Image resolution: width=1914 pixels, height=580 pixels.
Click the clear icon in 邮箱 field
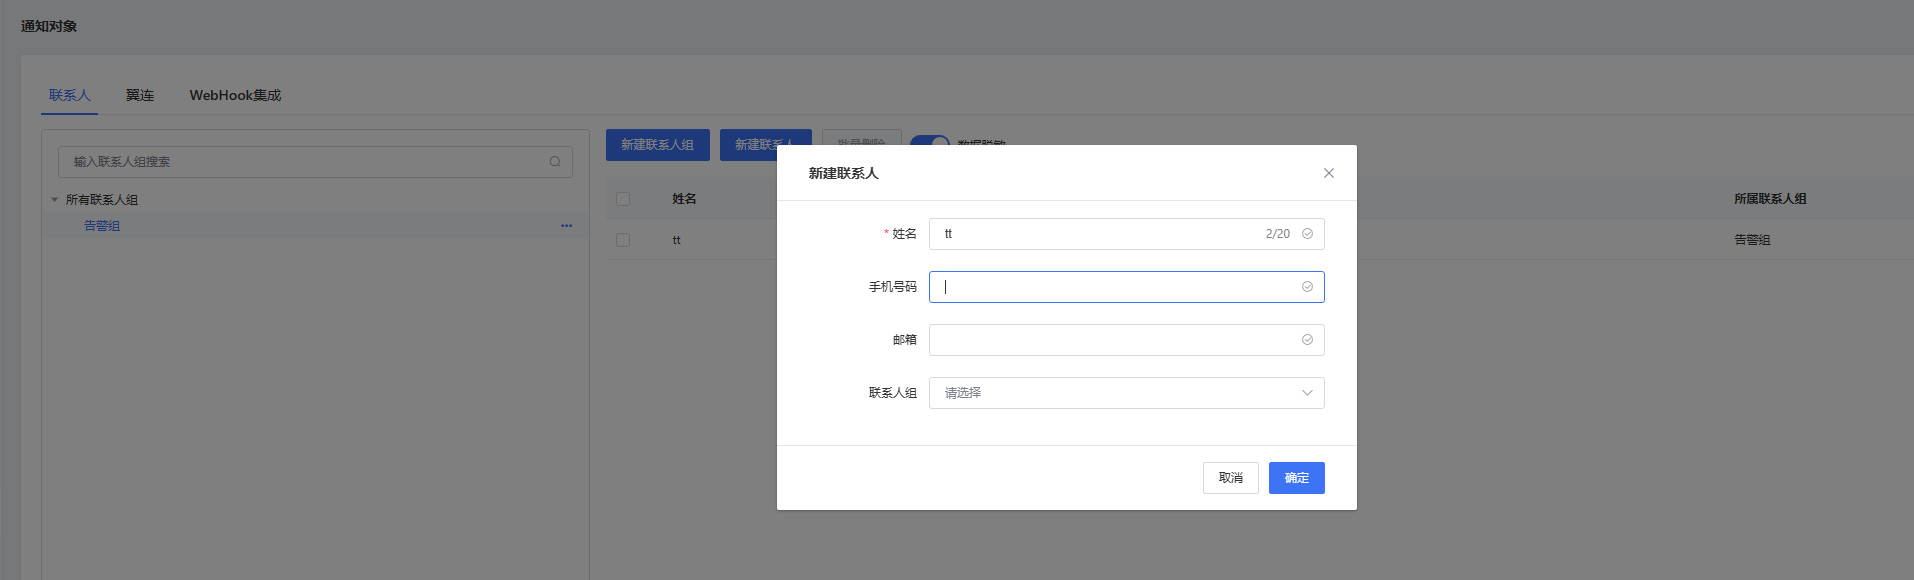pos(1307,340)
